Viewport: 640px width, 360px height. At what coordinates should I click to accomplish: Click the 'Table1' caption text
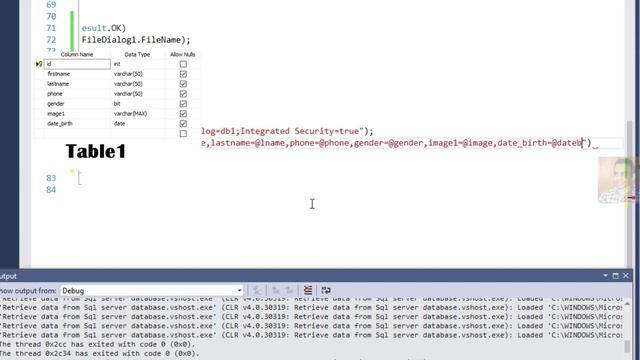pyautogui.click(x=96, y=151)
